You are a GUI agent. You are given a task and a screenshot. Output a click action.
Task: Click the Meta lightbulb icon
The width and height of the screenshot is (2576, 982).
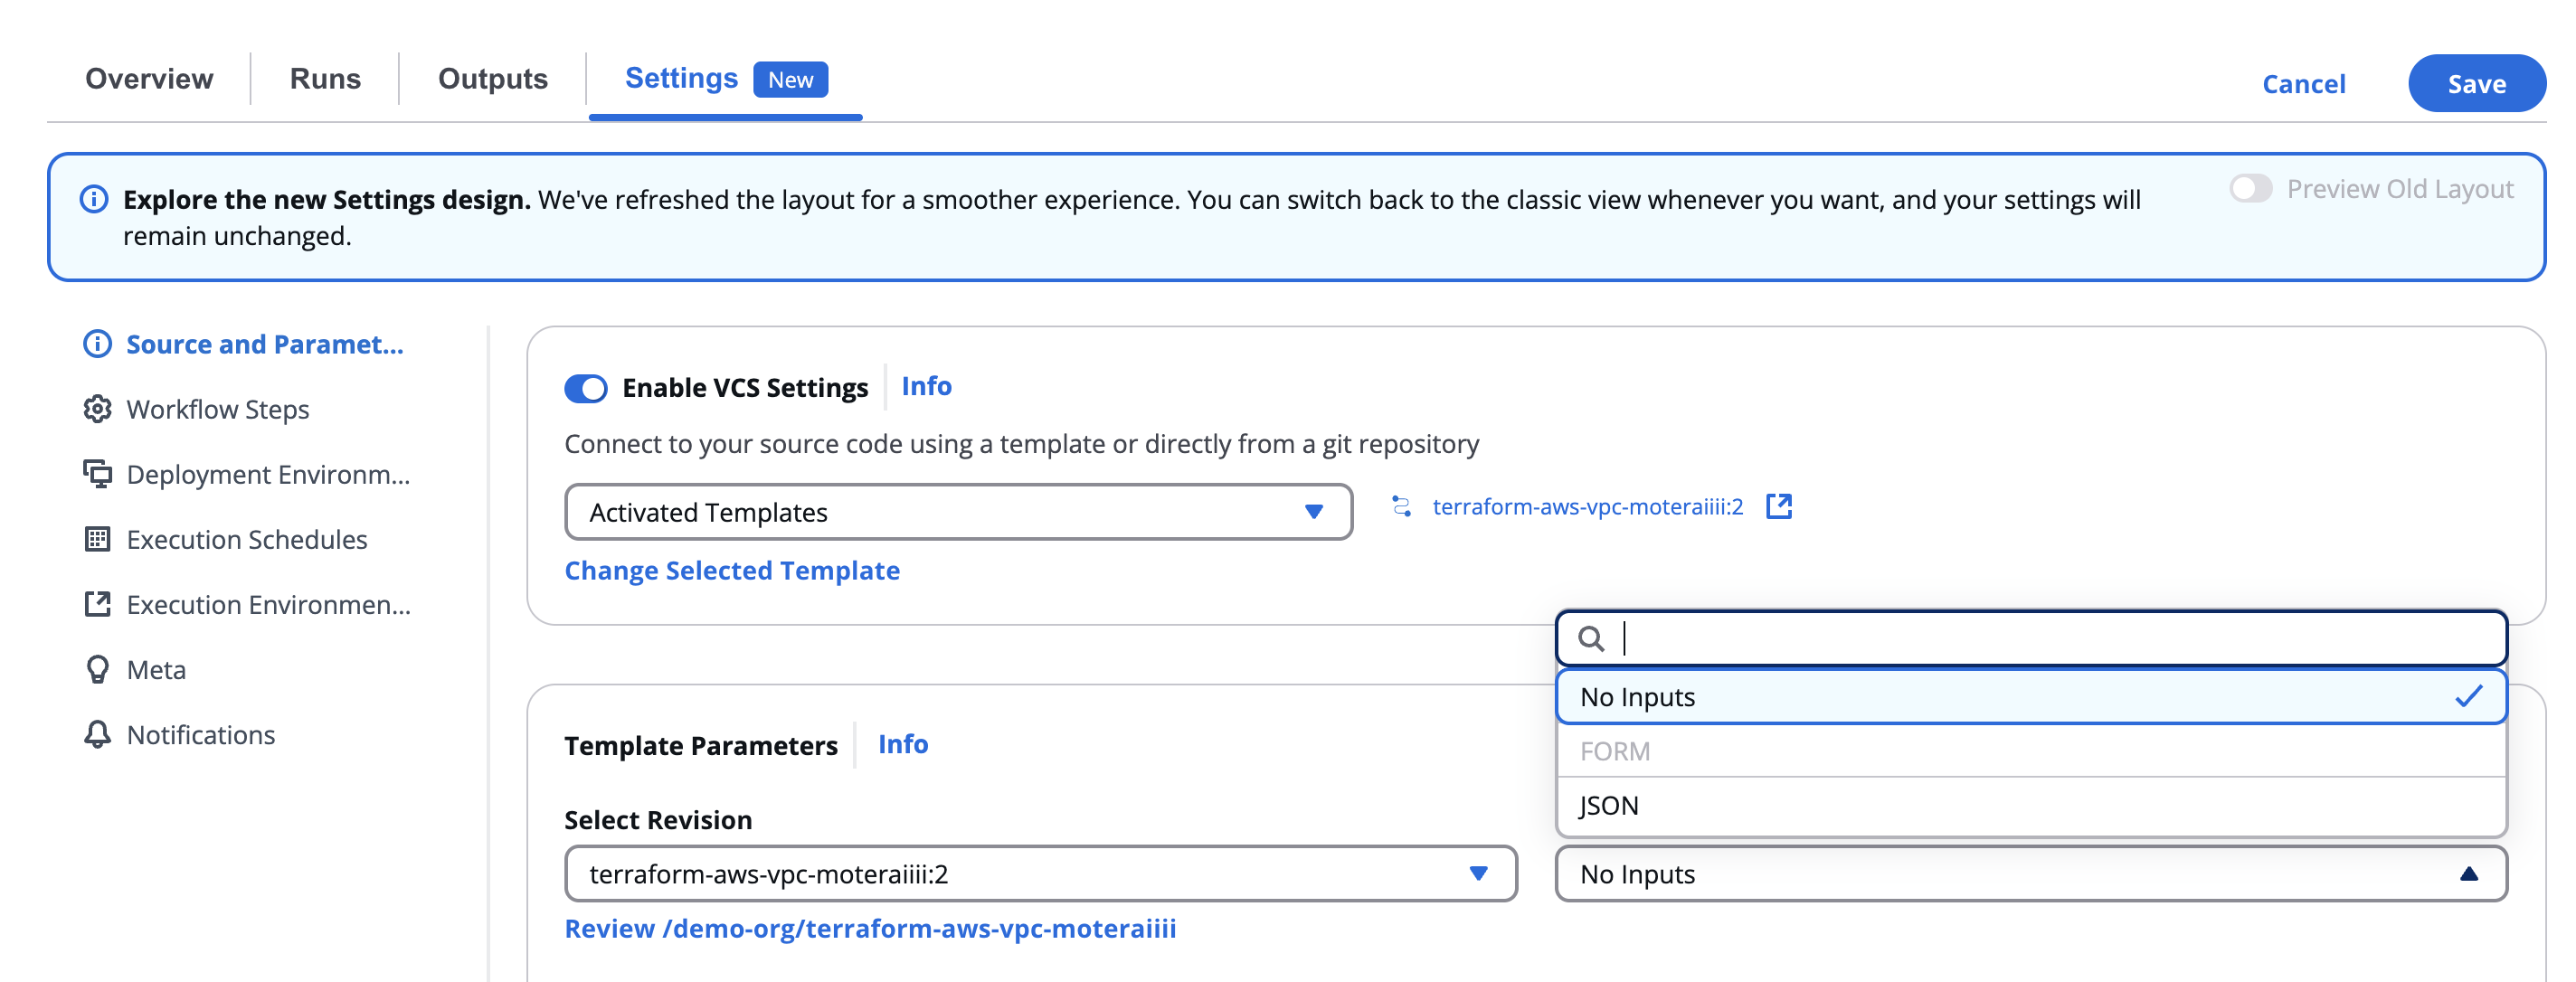[97, 669]
